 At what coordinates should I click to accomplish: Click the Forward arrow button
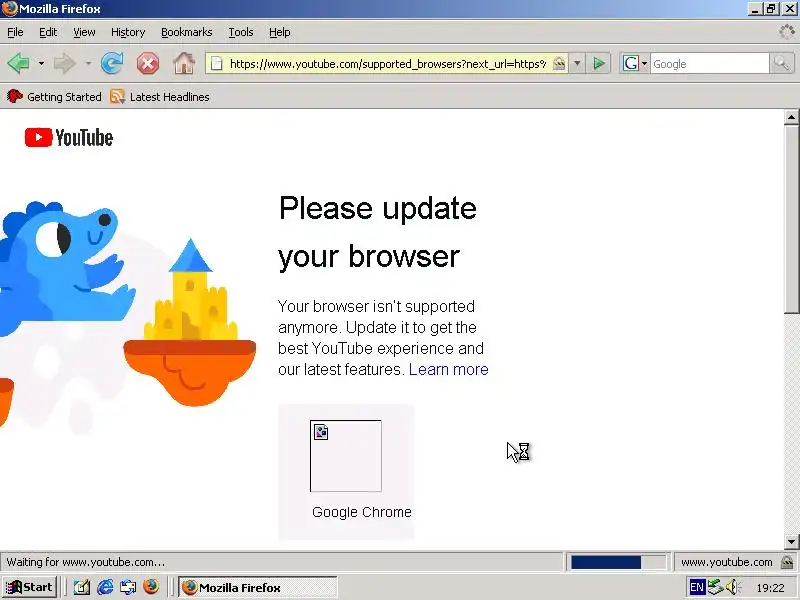[x=64, y=64]
